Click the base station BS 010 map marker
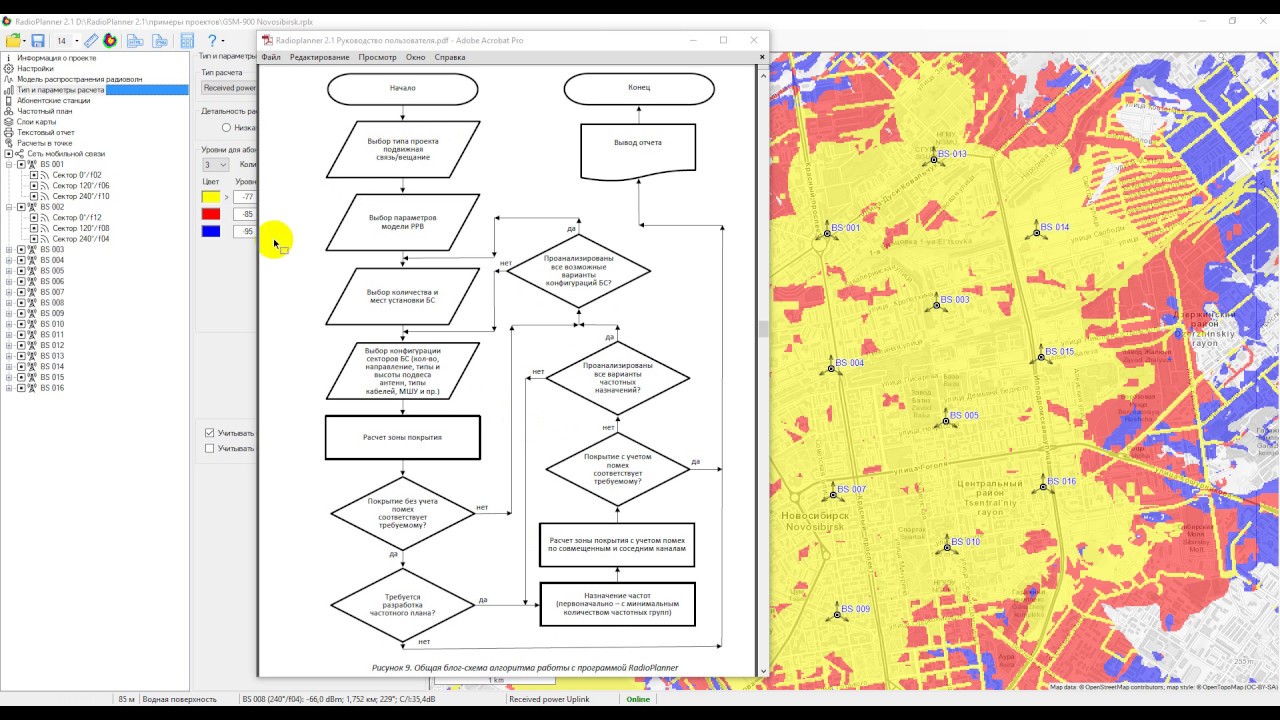 coord(946,547)
